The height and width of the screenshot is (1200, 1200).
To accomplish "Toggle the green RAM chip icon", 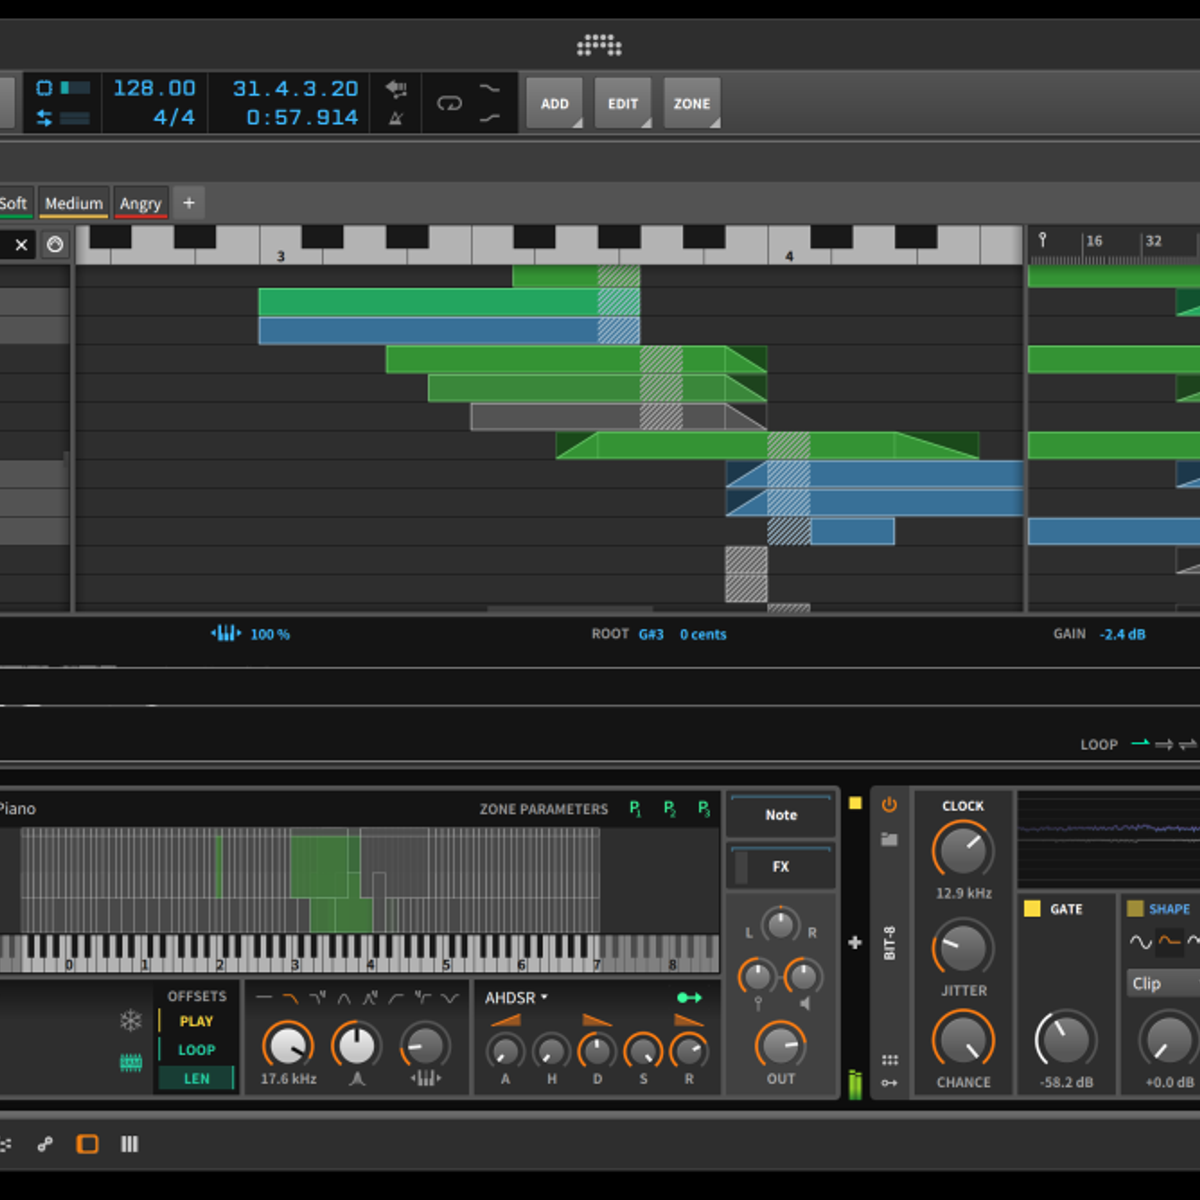I will tap(131, 1063).
